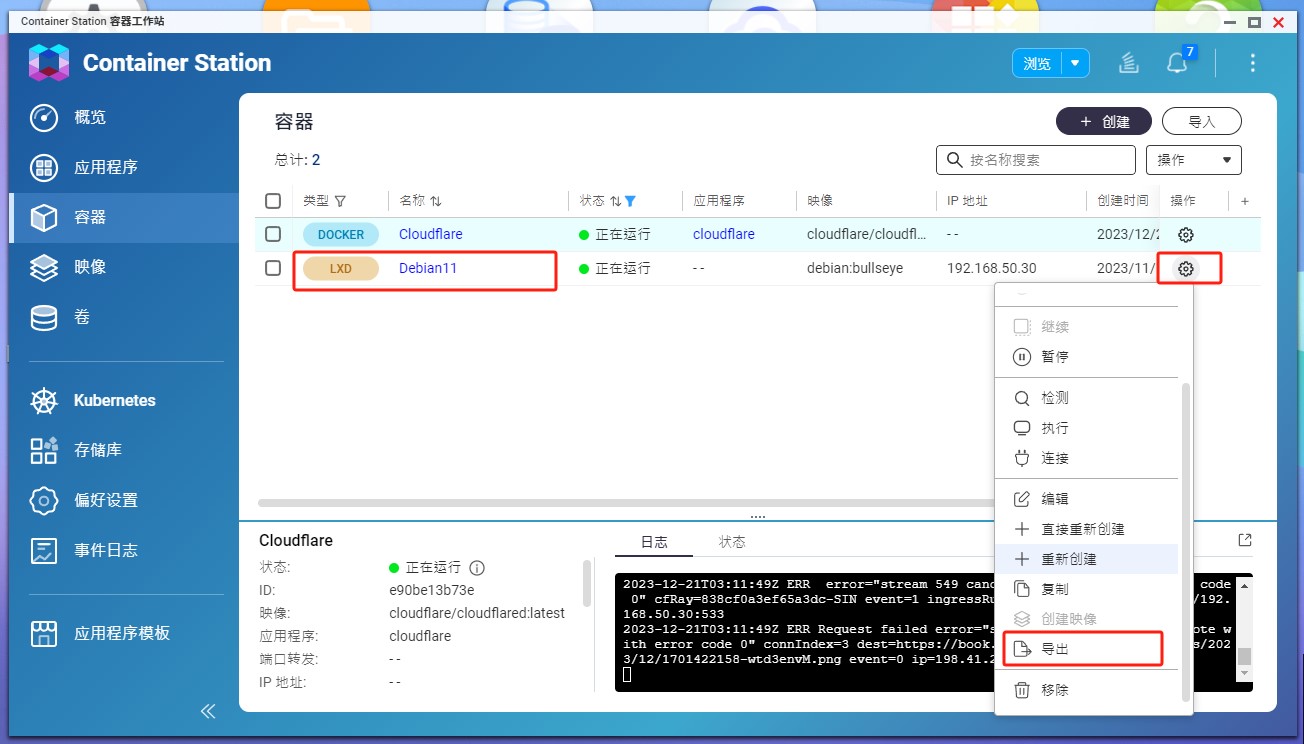This screenshot has height=744, width=1304.
Task: Check the Cloudflare container checkbox
Action: point(273,234)
